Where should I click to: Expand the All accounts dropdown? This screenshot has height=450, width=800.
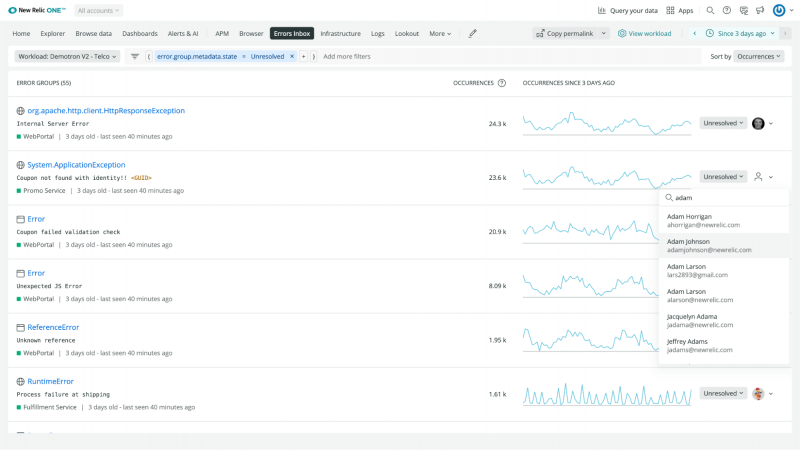coord(98,10)
